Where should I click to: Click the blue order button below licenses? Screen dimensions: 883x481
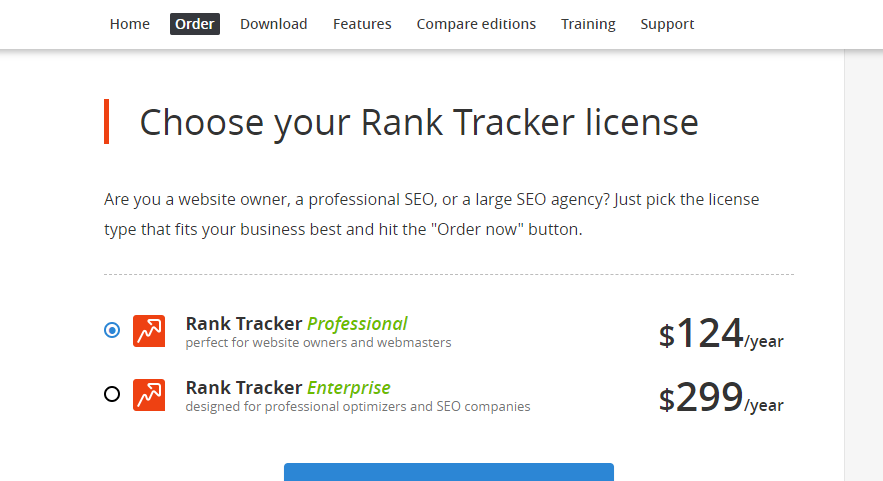coord(449,472)
